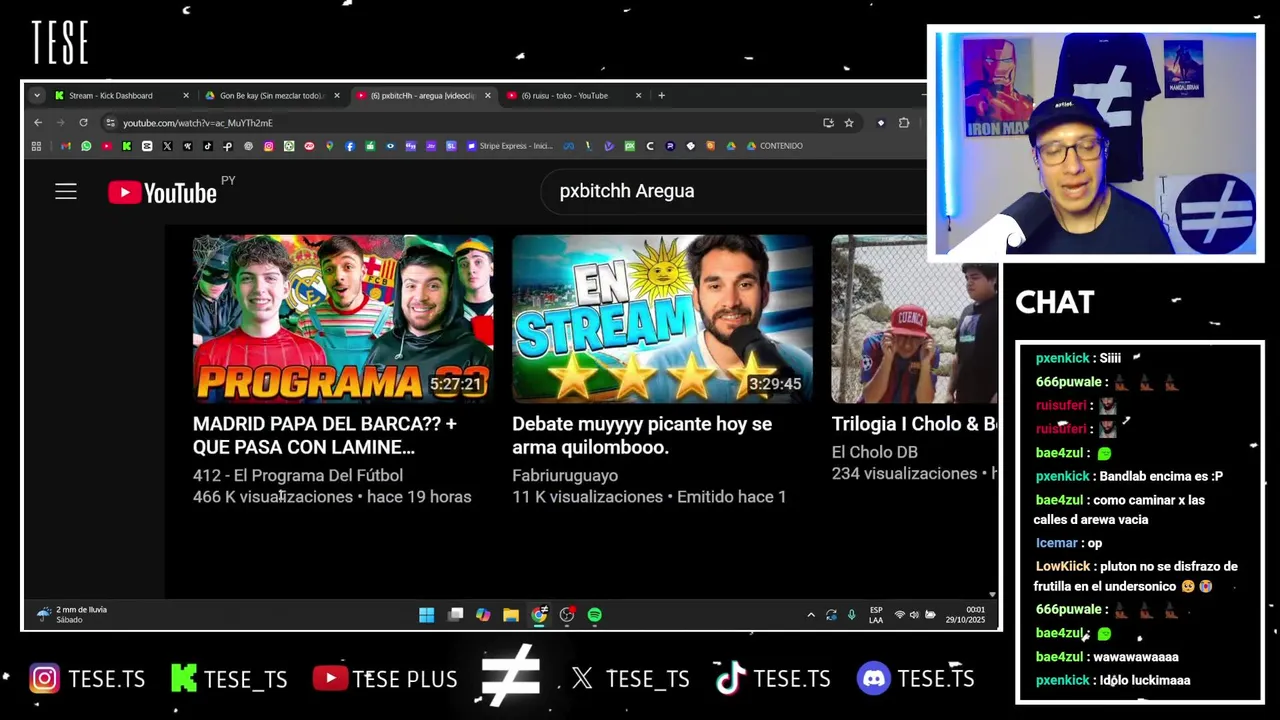The height and width of the screenshot is (720, 1280).
Task: Expand the system tray hidden icons chevron
Action: tap(811, 615)
